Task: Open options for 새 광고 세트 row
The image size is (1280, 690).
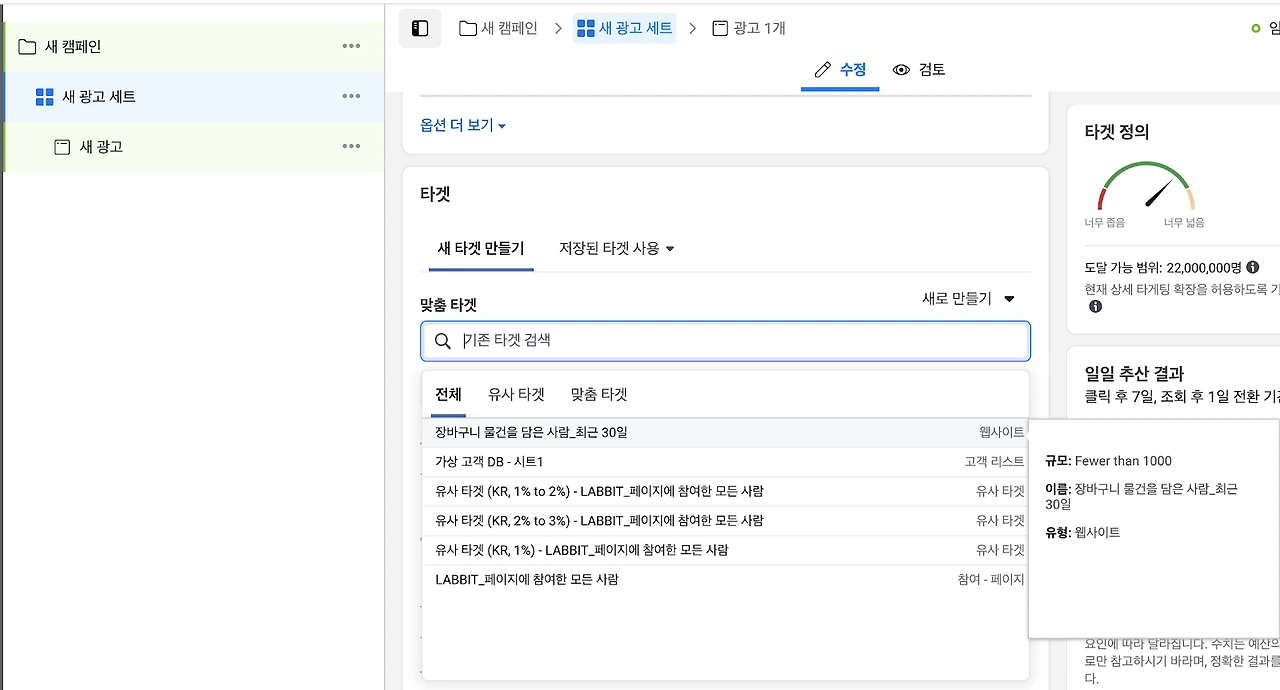Action: click(x=351, y=96)
